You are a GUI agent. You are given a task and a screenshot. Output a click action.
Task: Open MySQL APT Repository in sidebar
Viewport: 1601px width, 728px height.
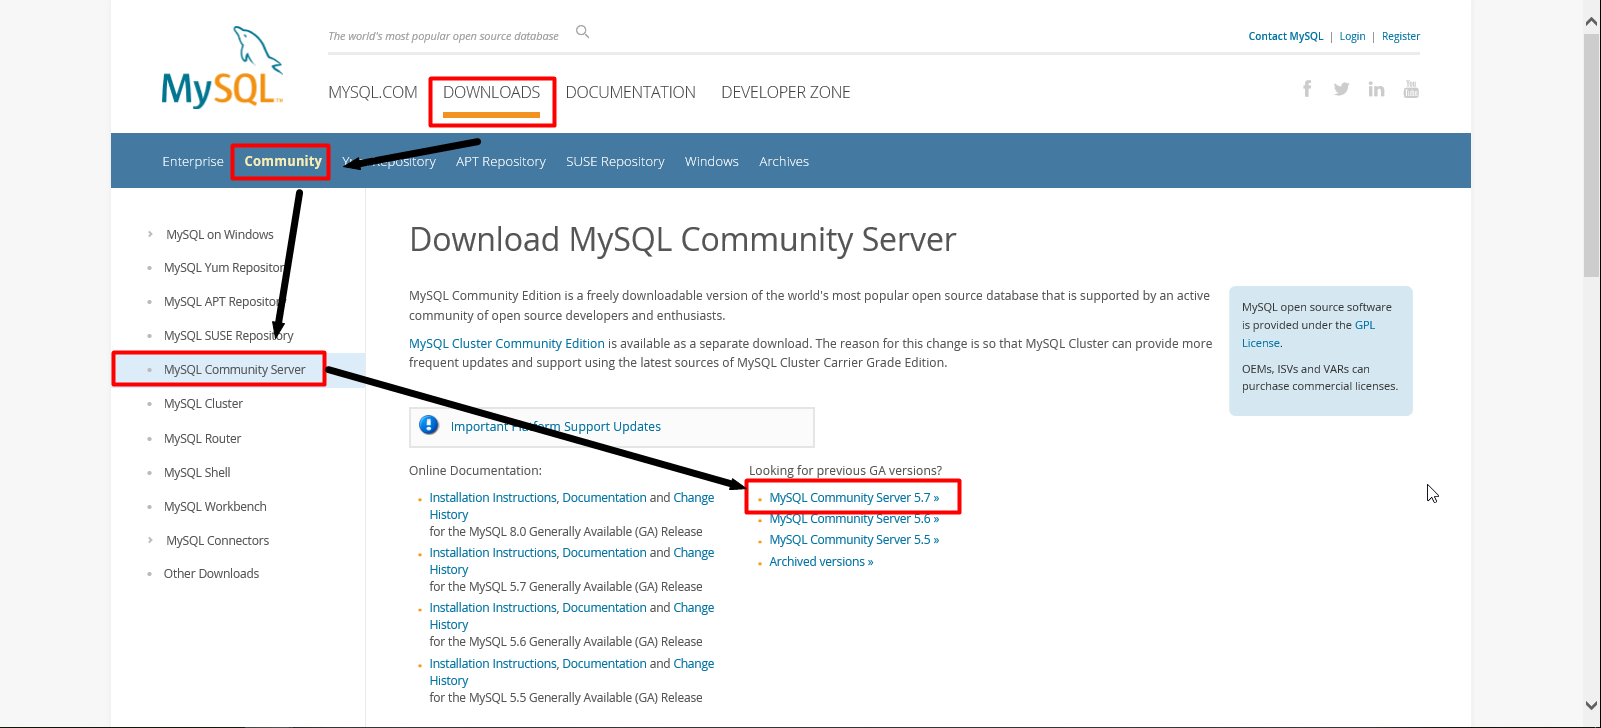click(x=225, y=302)
